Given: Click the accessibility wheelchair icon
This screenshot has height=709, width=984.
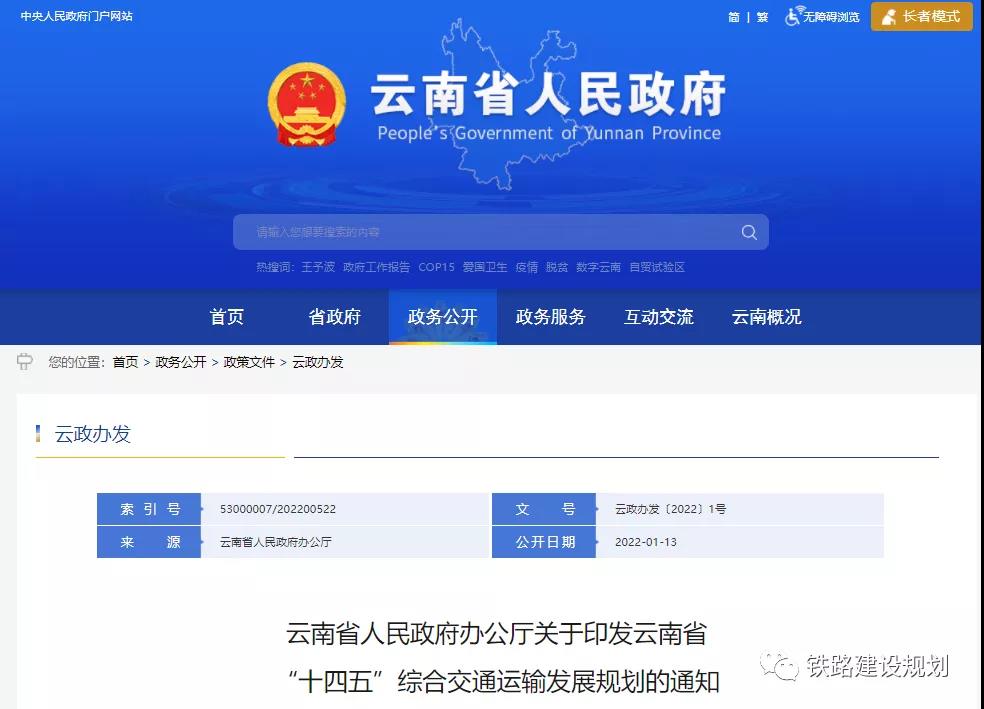Looking at the screenshot, I should (x=793, y=16).
